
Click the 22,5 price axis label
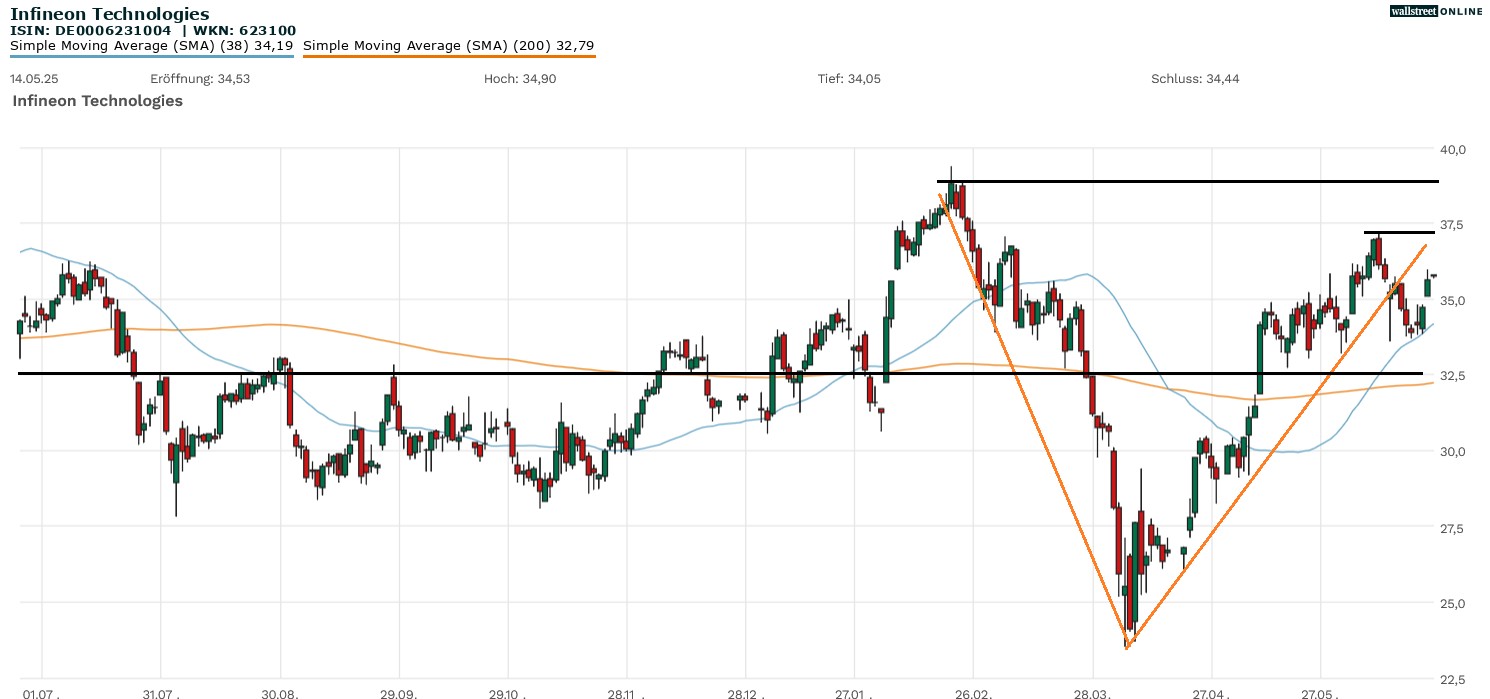tap(1452, 679)
